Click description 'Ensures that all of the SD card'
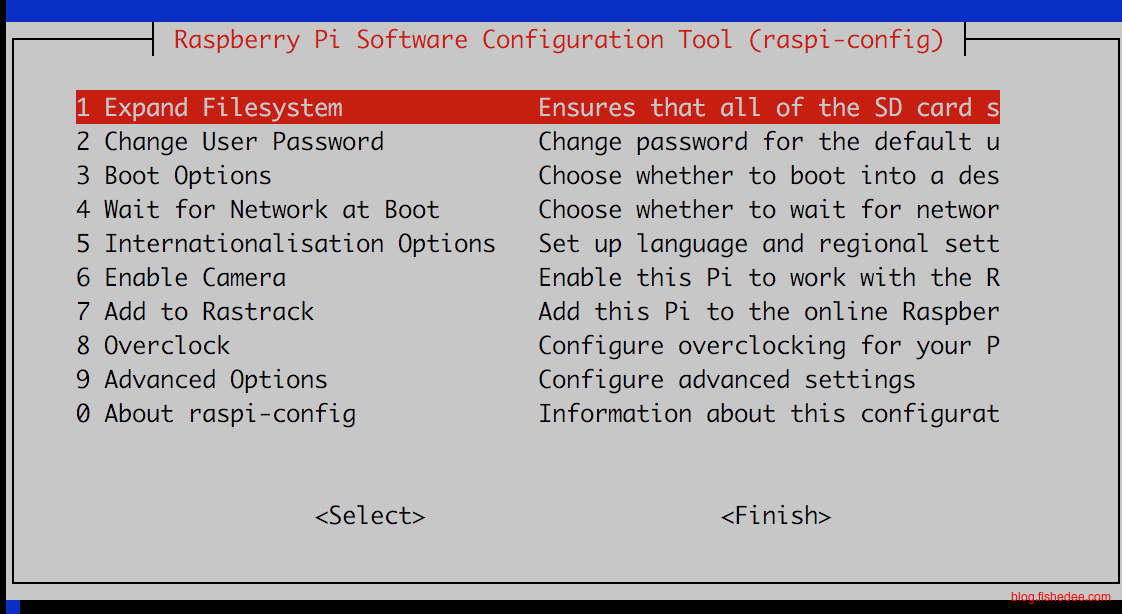1122x614 pixels. (x=768, y=108)
